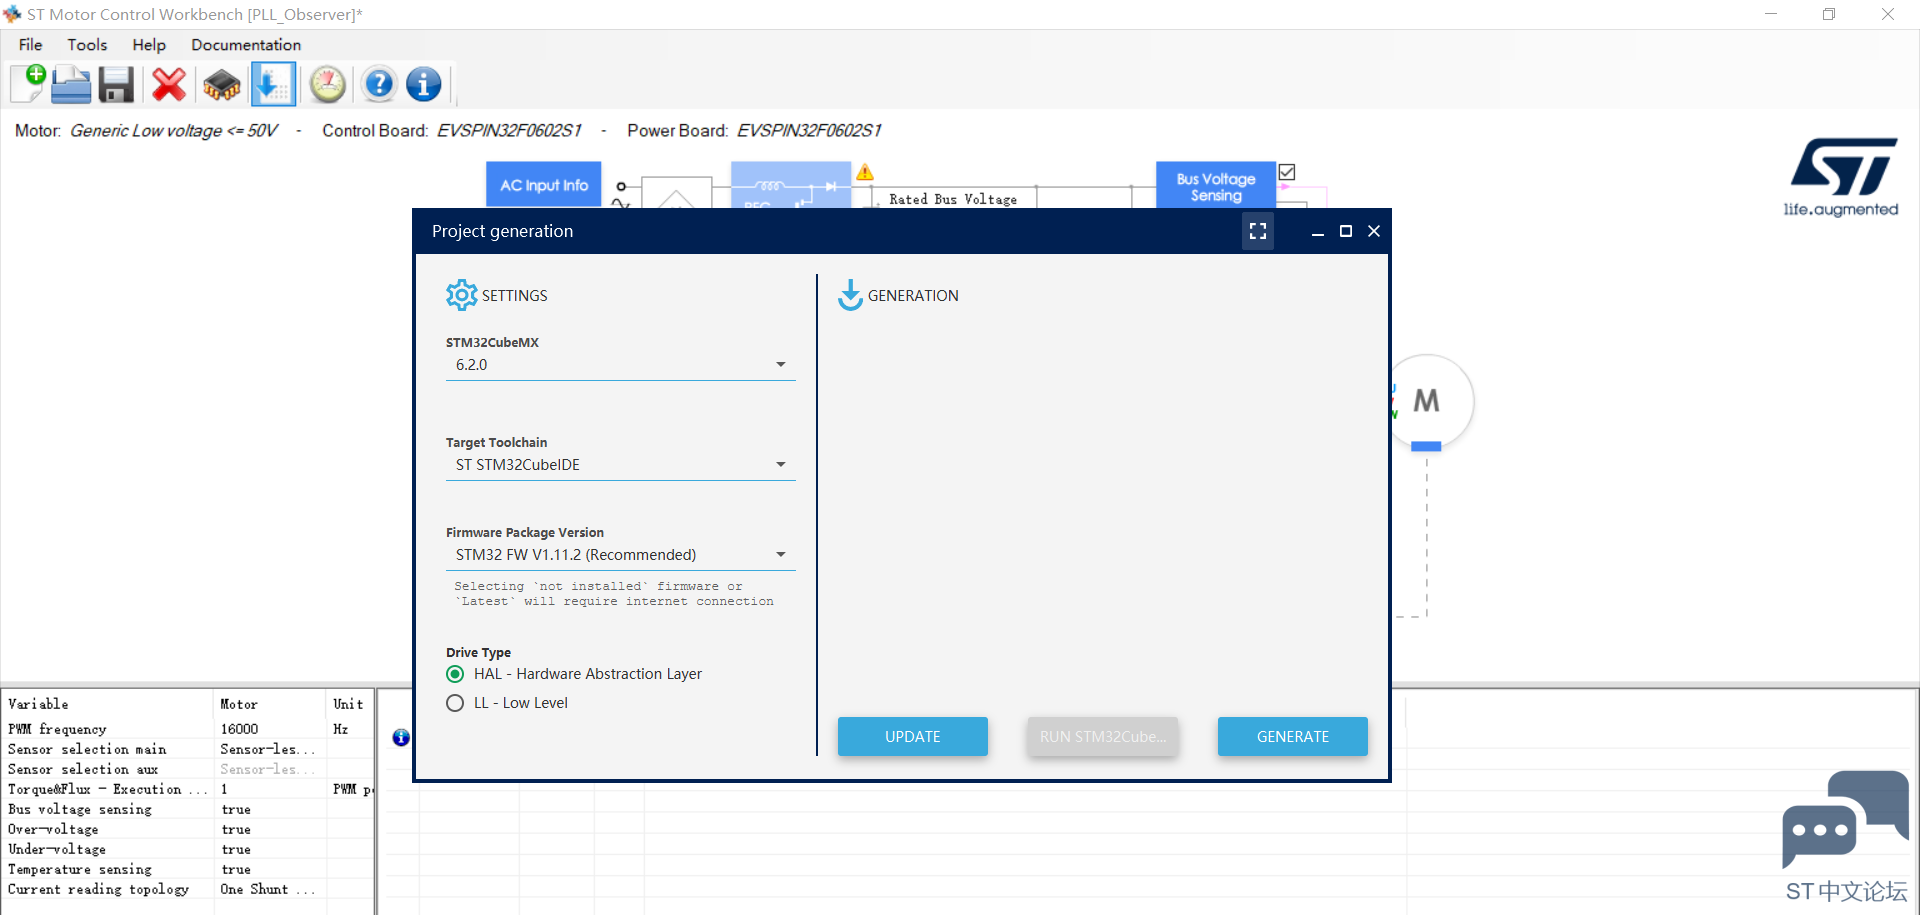Click the Unit column header
The image size is (1920, 915).
coord(349,704)
